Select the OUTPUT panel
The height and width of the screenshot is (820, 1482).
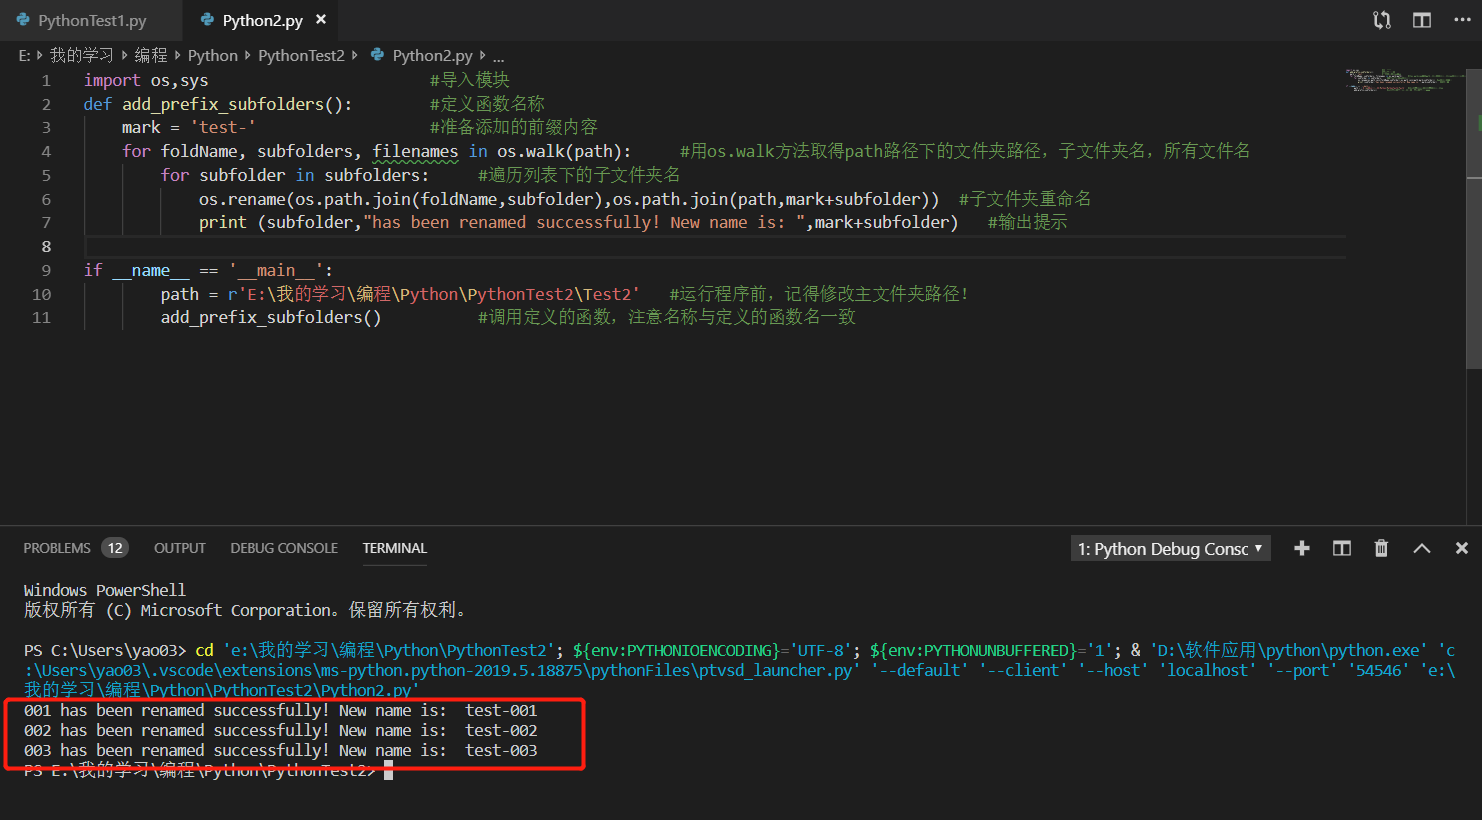point(179,547)
